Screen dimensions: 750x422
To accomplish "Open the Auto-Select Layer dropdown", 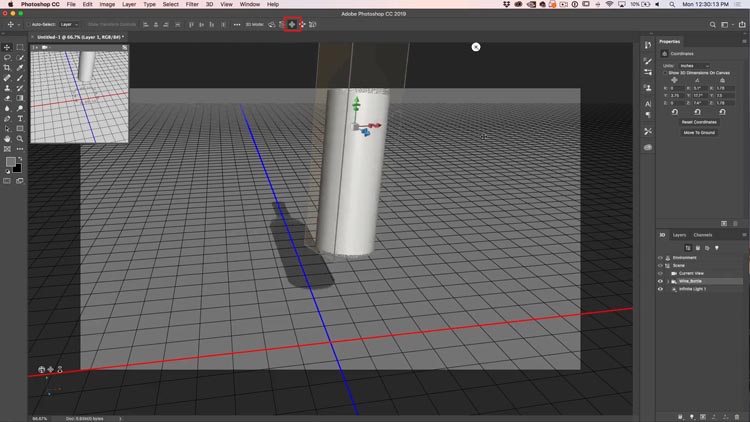I will tap(69, 24).
